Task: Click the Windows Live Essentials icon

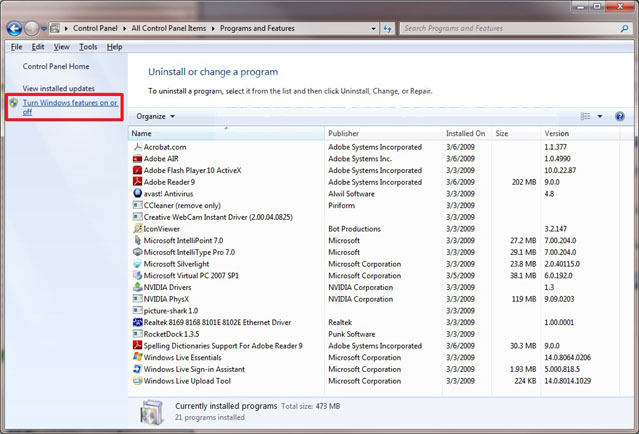Action: tap(137, 357)
